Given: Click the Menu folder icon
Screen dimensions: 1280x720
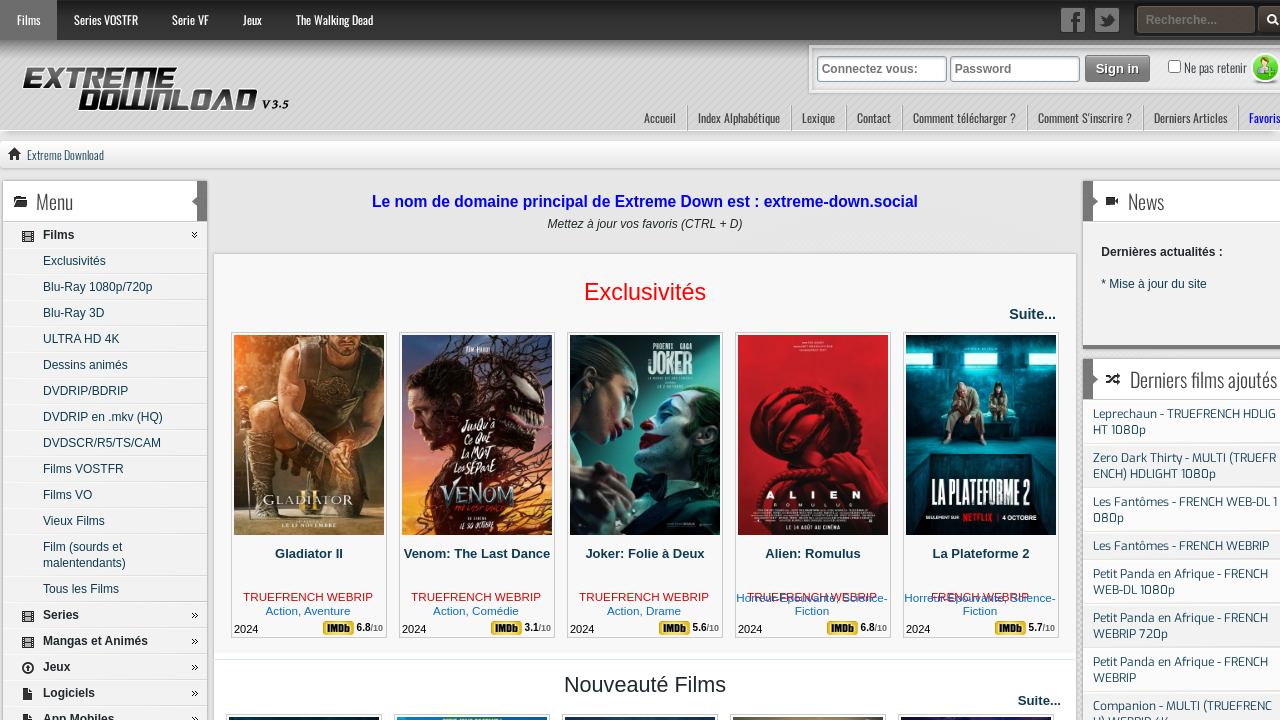Looking at the screenshot, I should click(20, 202).
